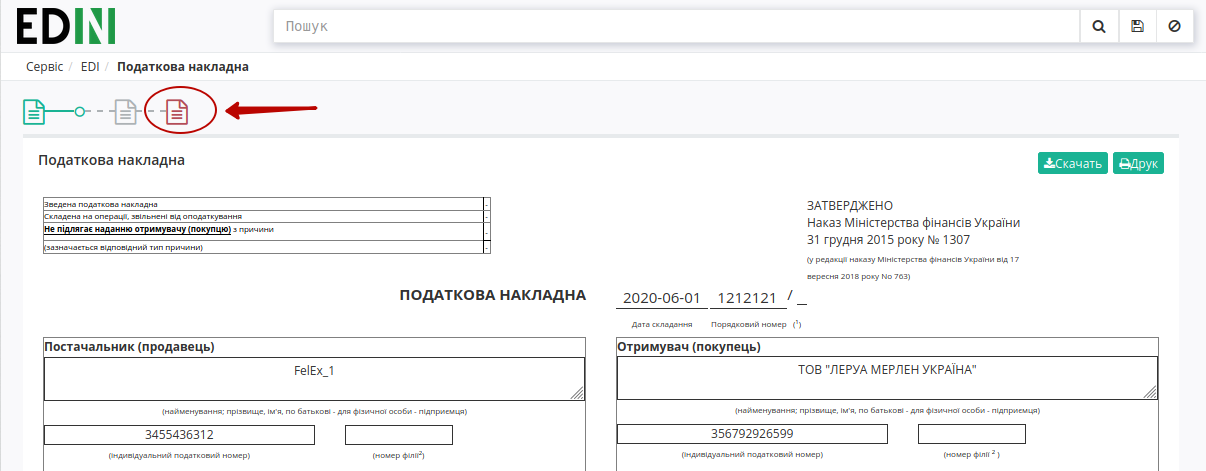The width and height of the screenshot is (1206, 471).
Task: Click the seller name field FelEx_1
Action: coord(314,379)
